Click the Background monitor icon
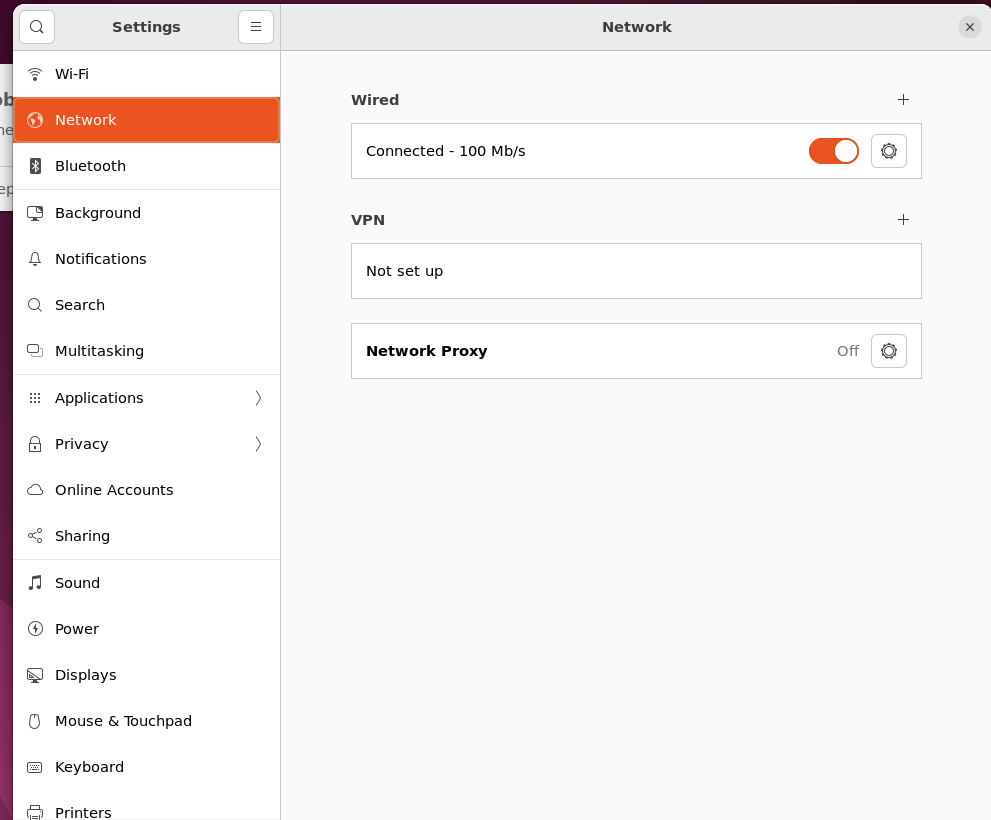The width and height of the screenshot is (991, 820). [35, 213]
